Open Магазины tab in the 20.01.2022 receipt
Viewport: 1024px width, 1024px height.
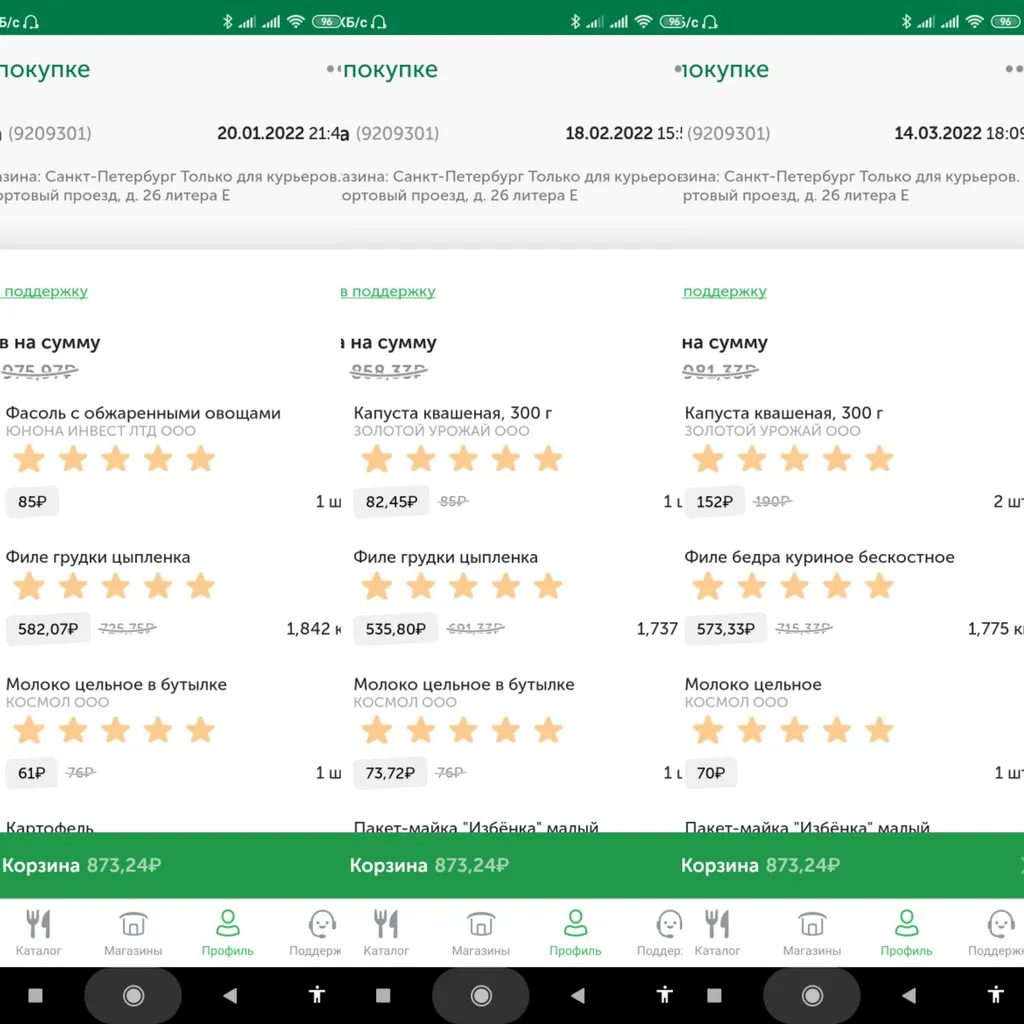coord(133,932)
